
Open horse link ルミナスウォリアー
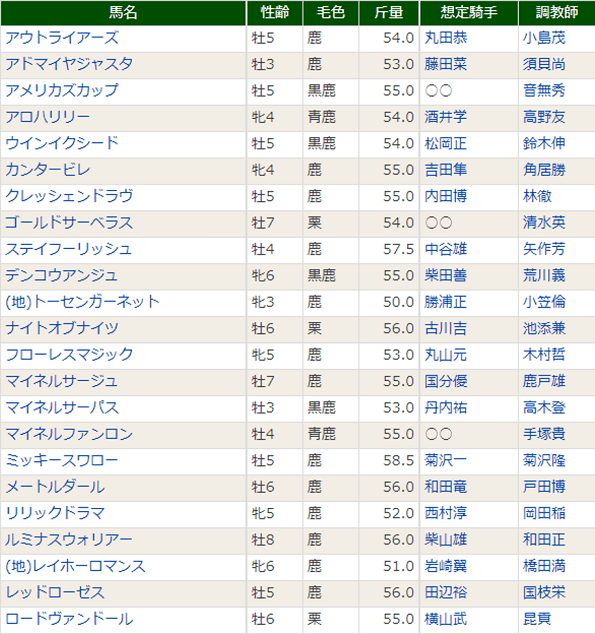pos(69,540)
